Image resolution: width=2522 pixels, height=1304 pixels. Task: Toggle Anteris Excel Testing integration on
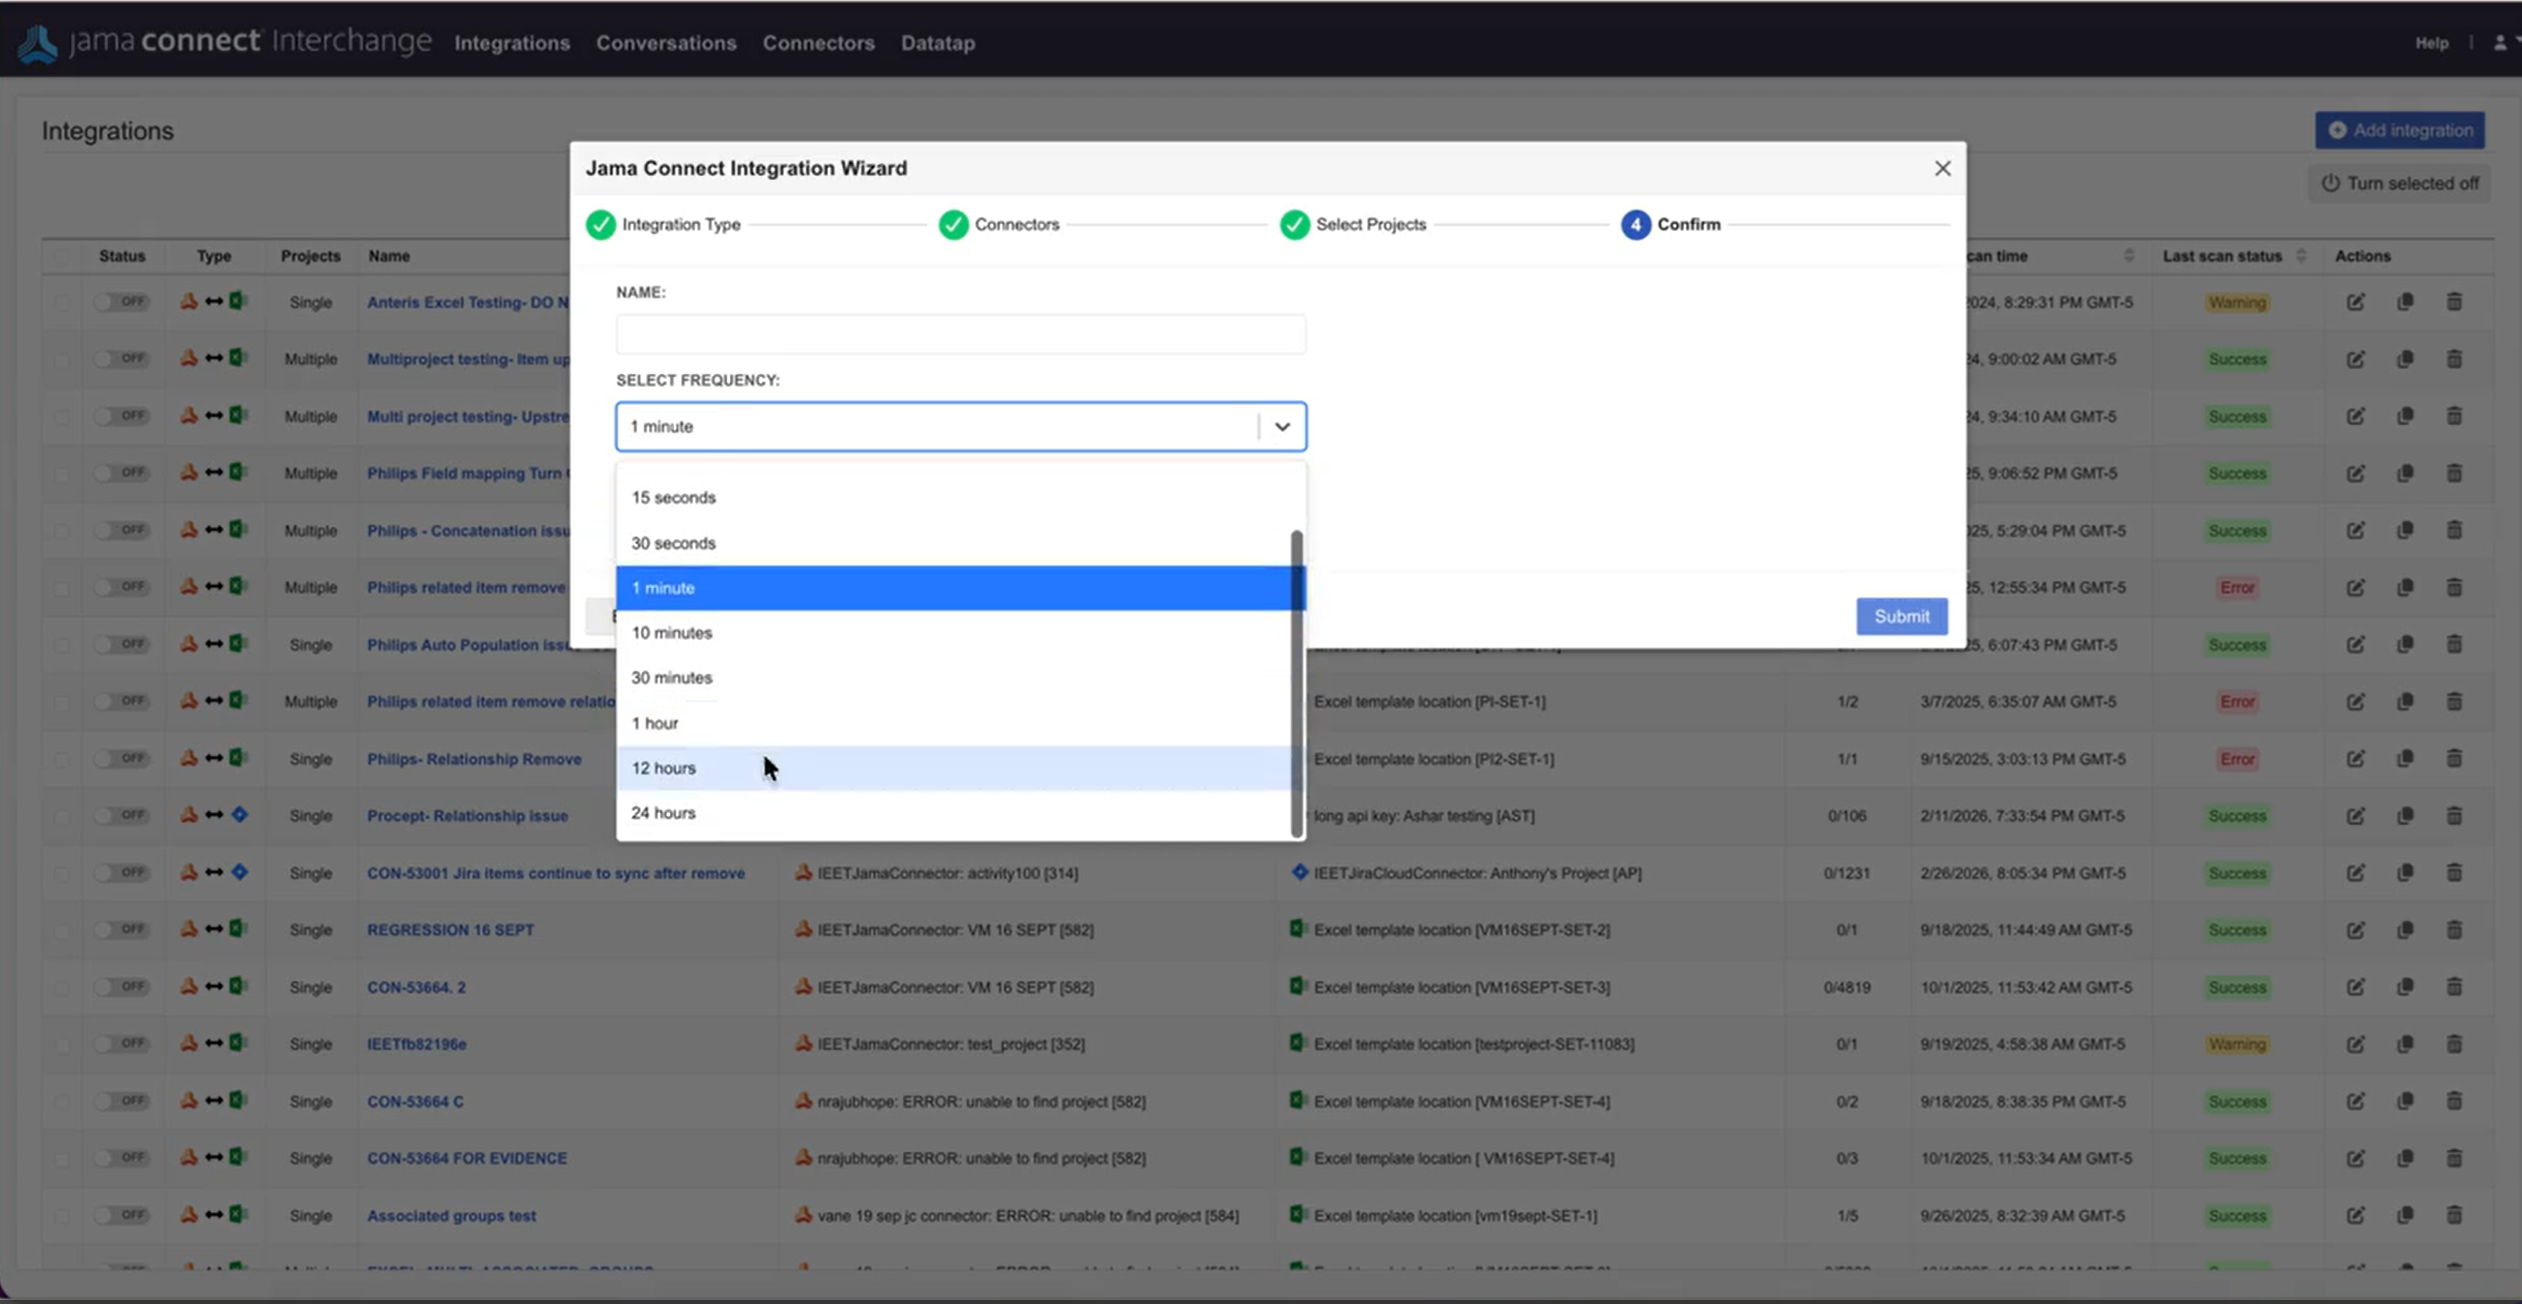[x=122, y=301]
